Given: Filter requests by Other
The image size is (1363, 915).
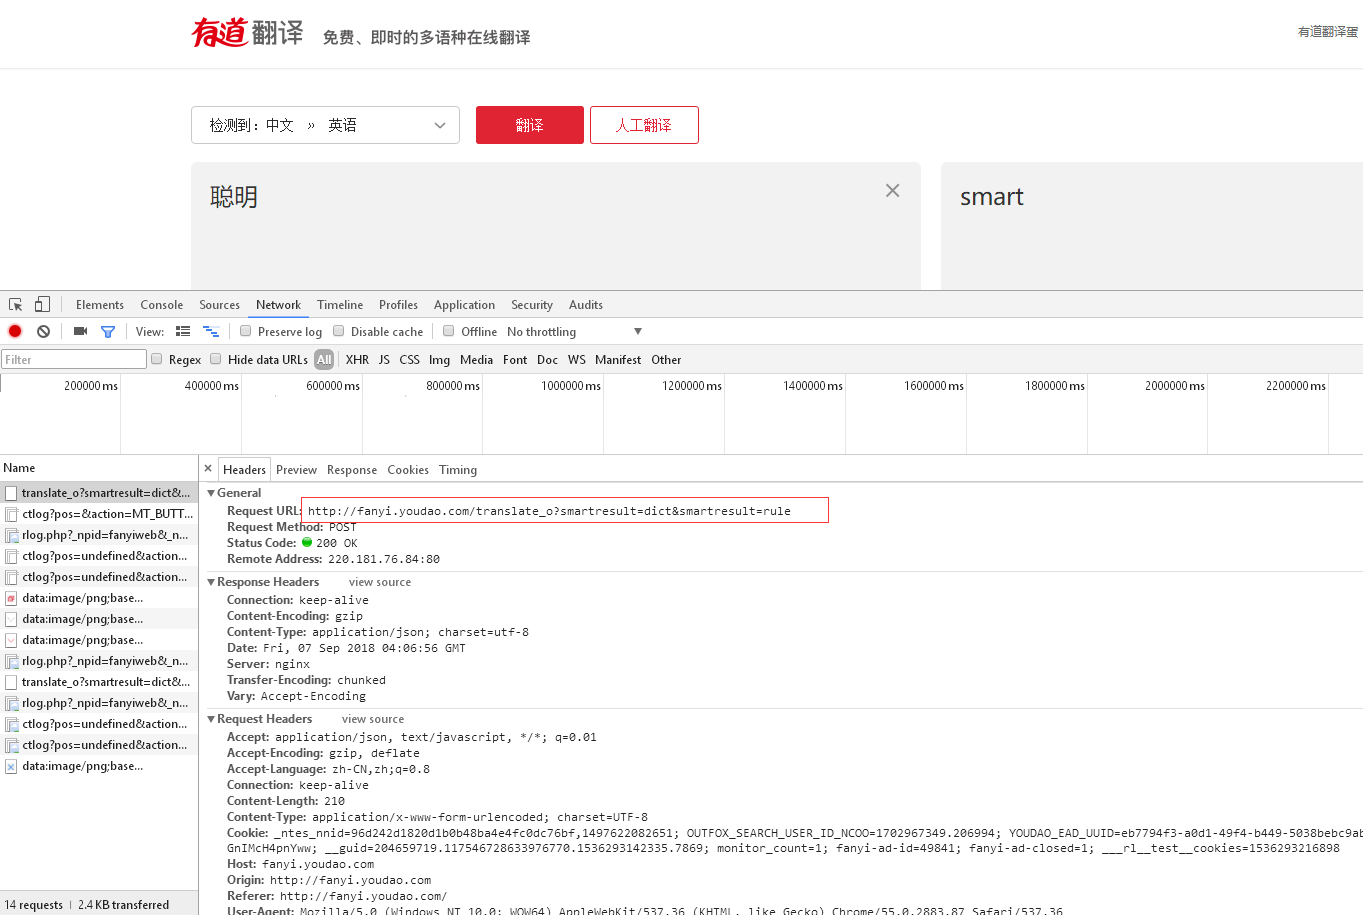Looking at the screenshot, I should pyautogui.click(x=666, y=360).
